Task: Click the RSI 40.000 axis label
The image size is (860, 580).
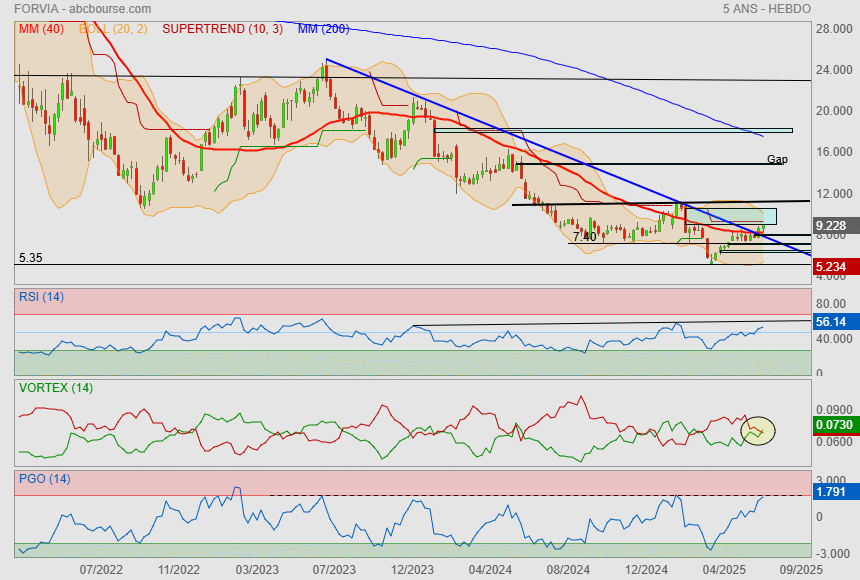Action: 834,339
